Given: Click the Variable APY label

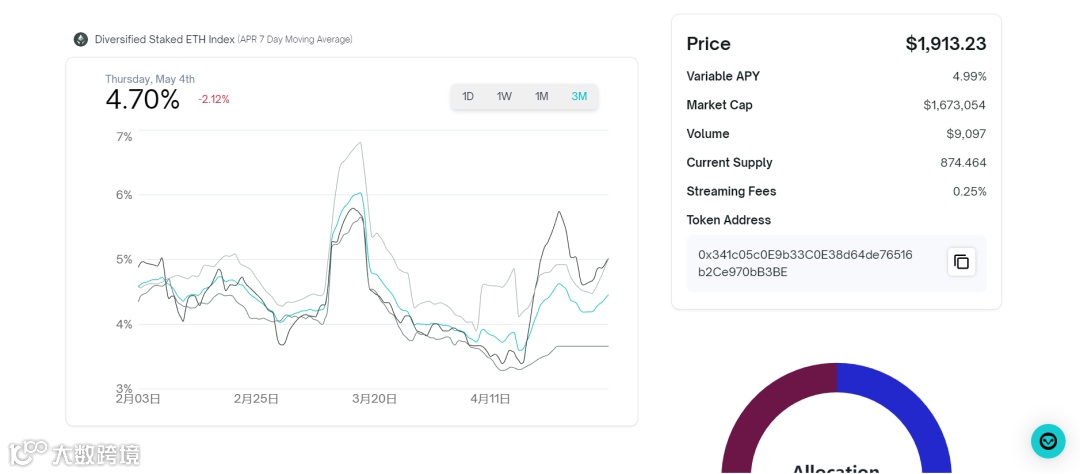Looking at the screenshot, I should point(723,77).
